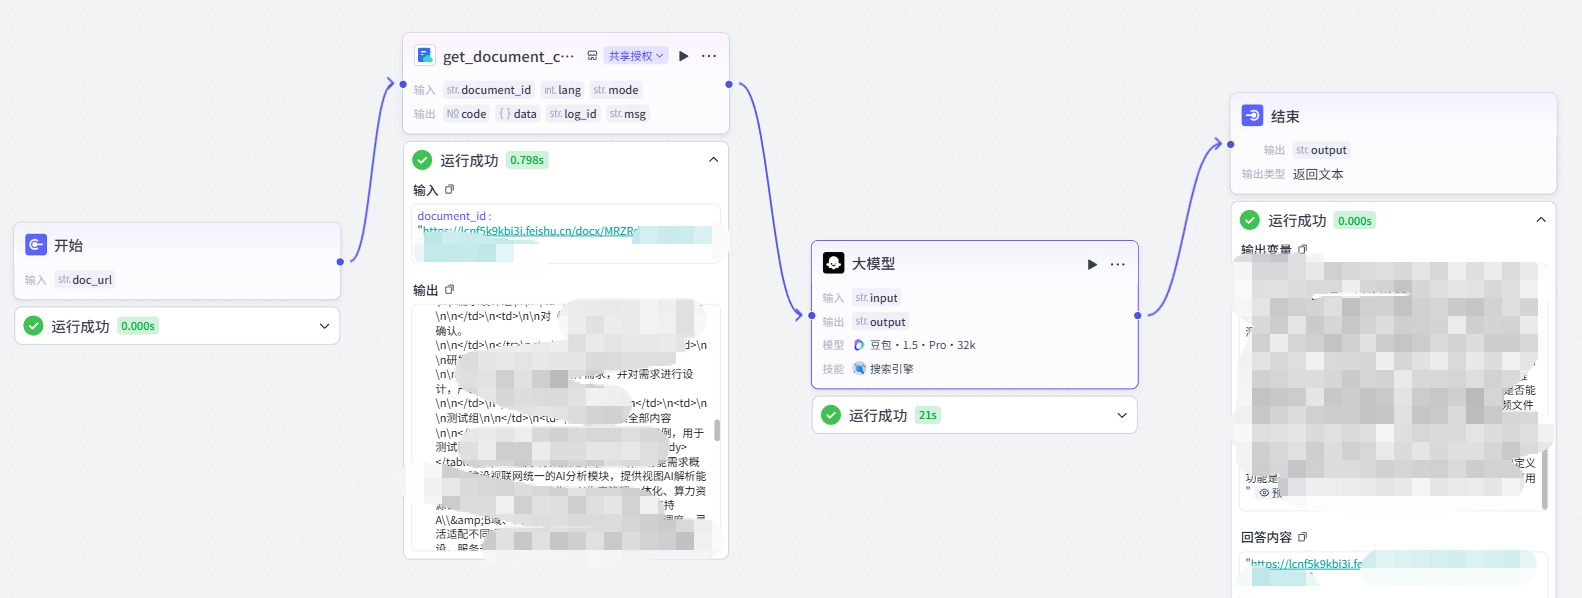Select the document_id input tag
1582x598 pixels.
click(x=489, y=90)
